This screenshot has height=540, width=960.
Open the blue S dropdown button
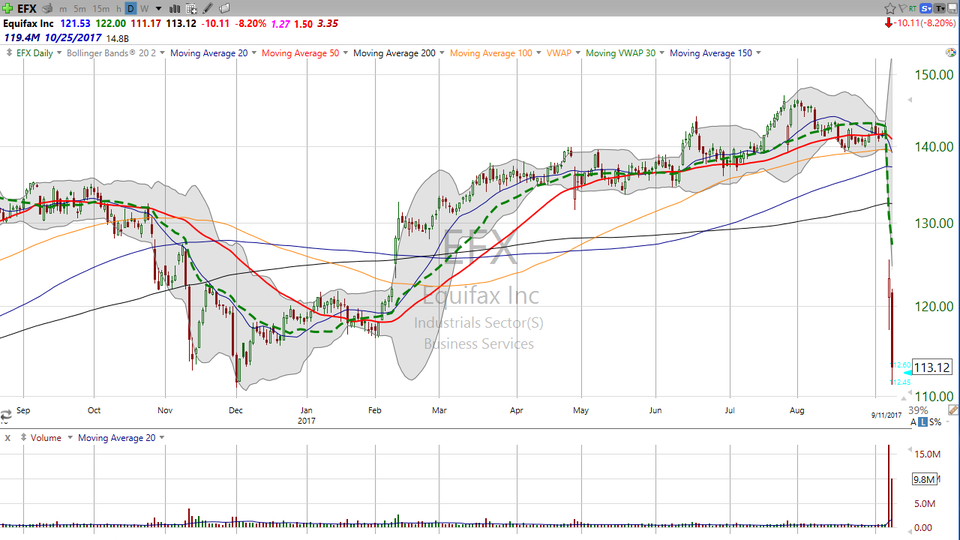(926, 9)
